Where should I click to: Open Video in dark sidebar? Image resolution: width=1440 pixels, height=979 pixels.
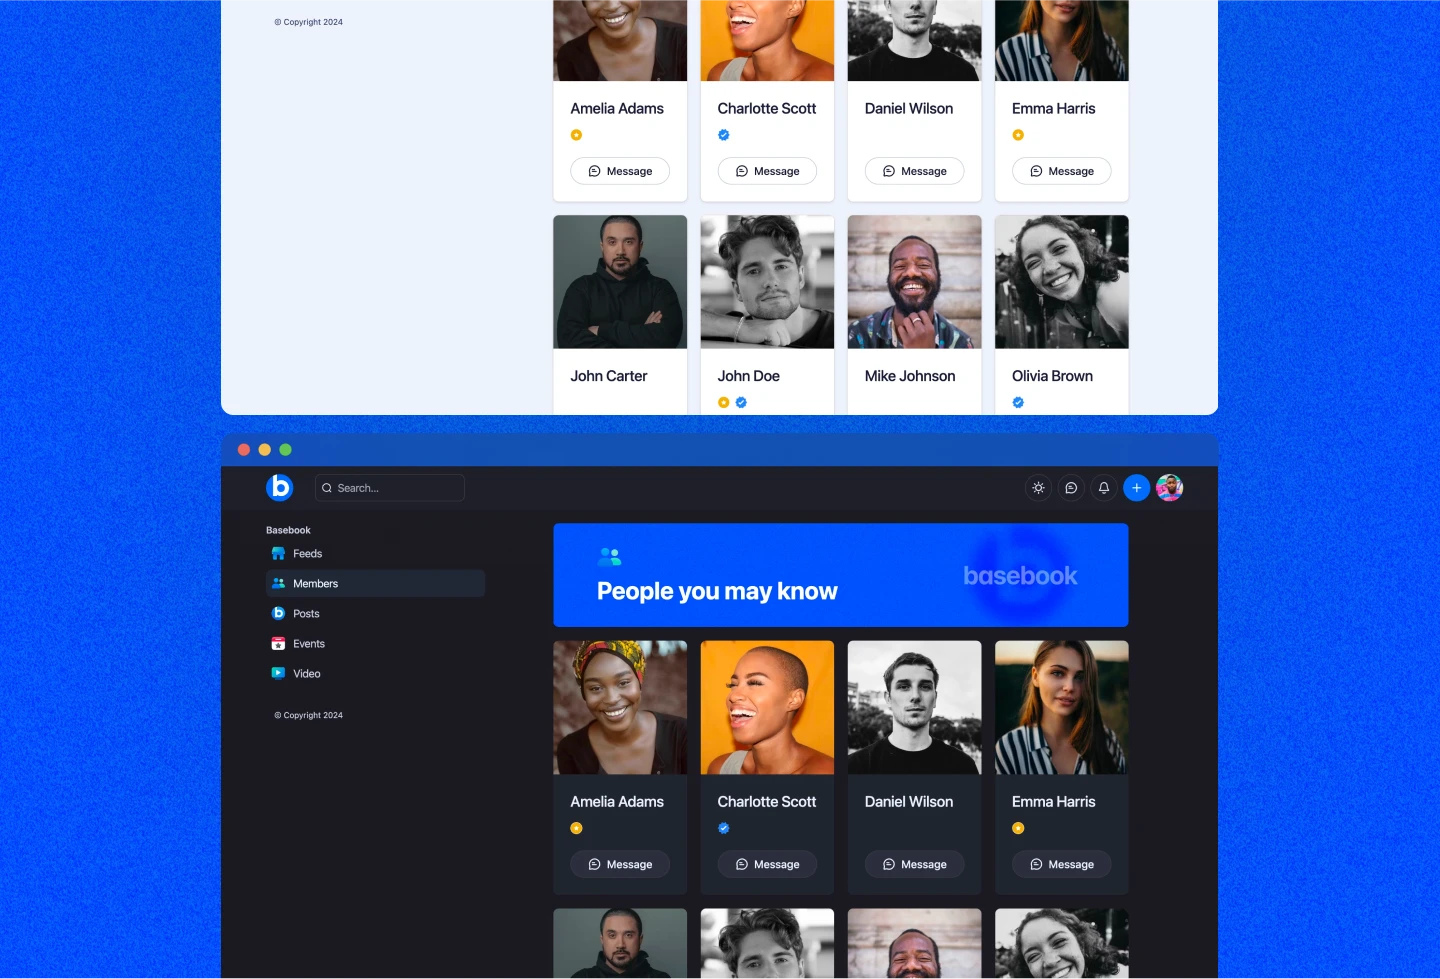pos(376,674)
